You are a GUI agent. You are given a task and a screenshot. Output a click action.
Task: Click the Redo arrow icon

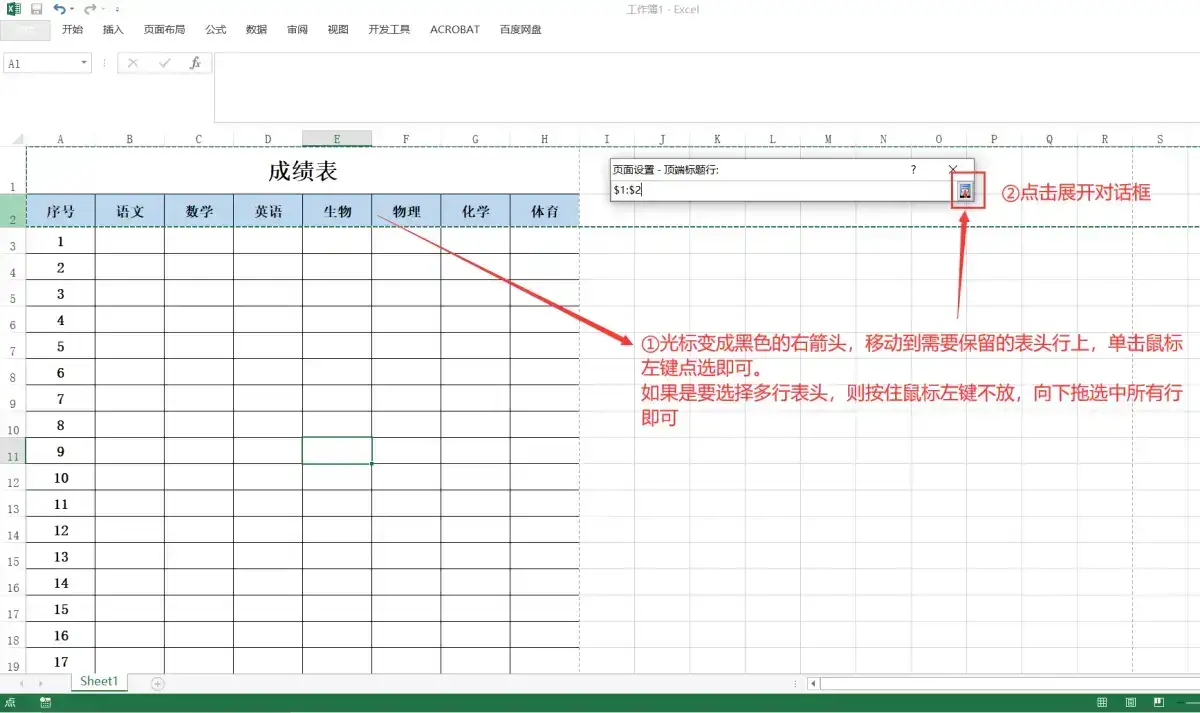tap(91, 9)
